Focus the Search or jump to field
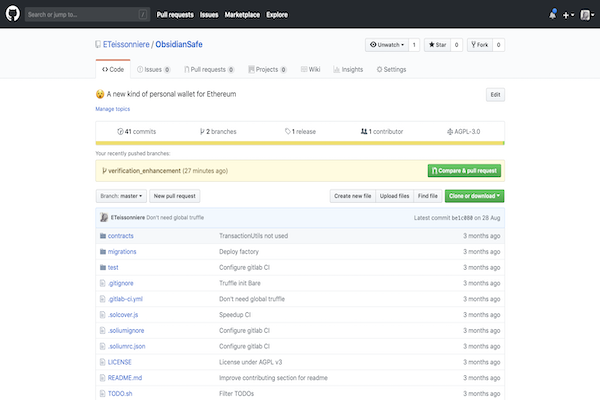Screen dimensions: 600x400 87,15
